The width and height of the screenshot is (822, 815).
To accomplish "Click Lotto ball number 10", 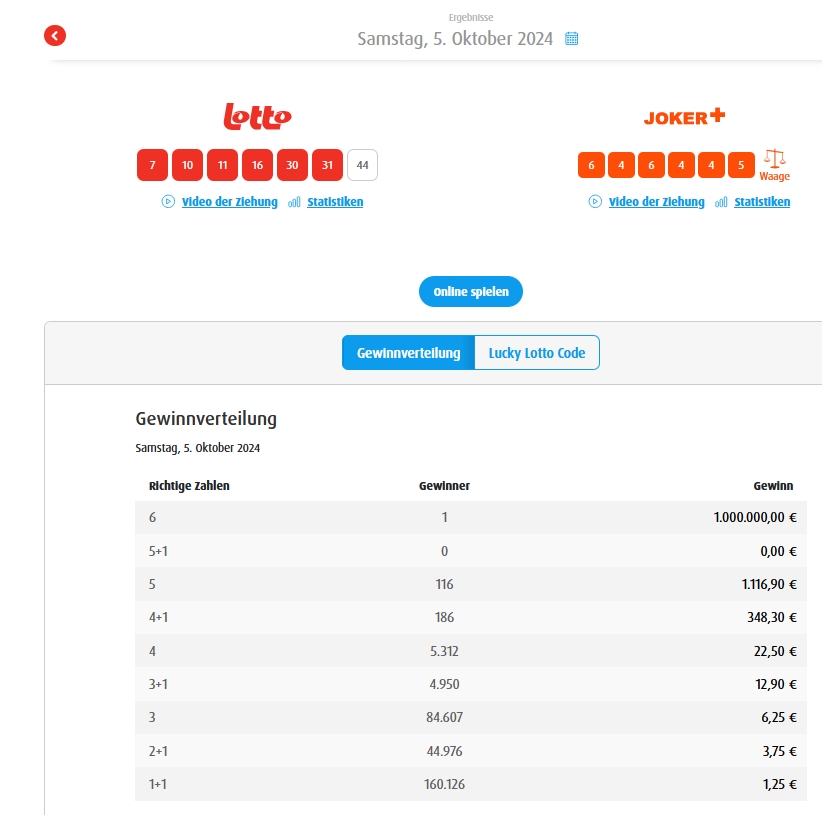I will [187, 165].
